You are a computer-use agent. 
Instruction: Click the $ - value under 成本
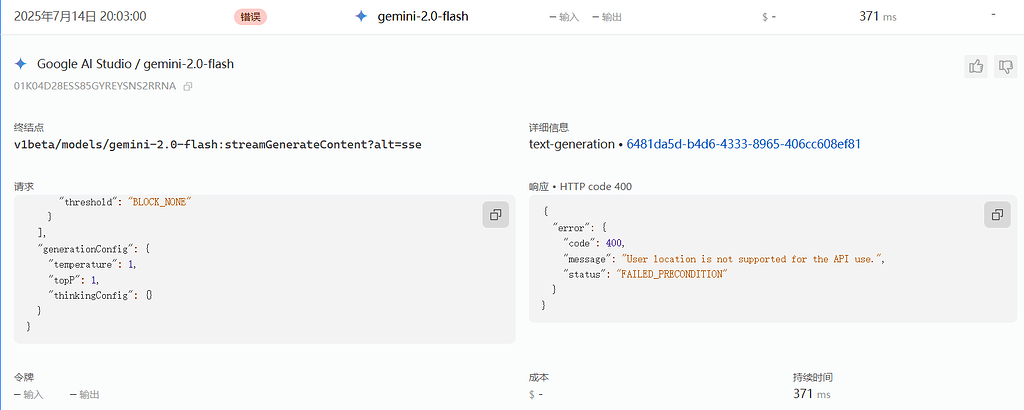coord(536,394)
